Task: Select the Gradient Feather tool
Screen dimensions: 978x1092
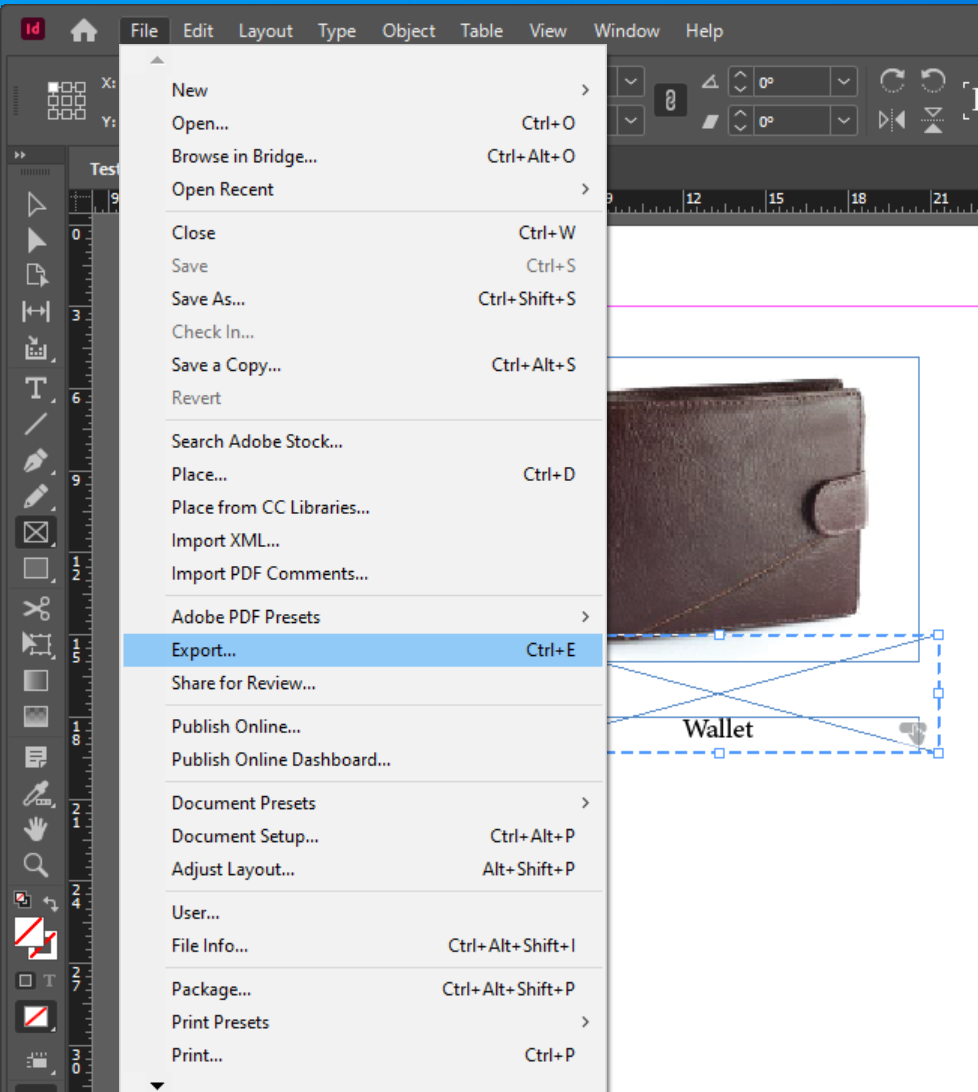Action: (36, 717)
